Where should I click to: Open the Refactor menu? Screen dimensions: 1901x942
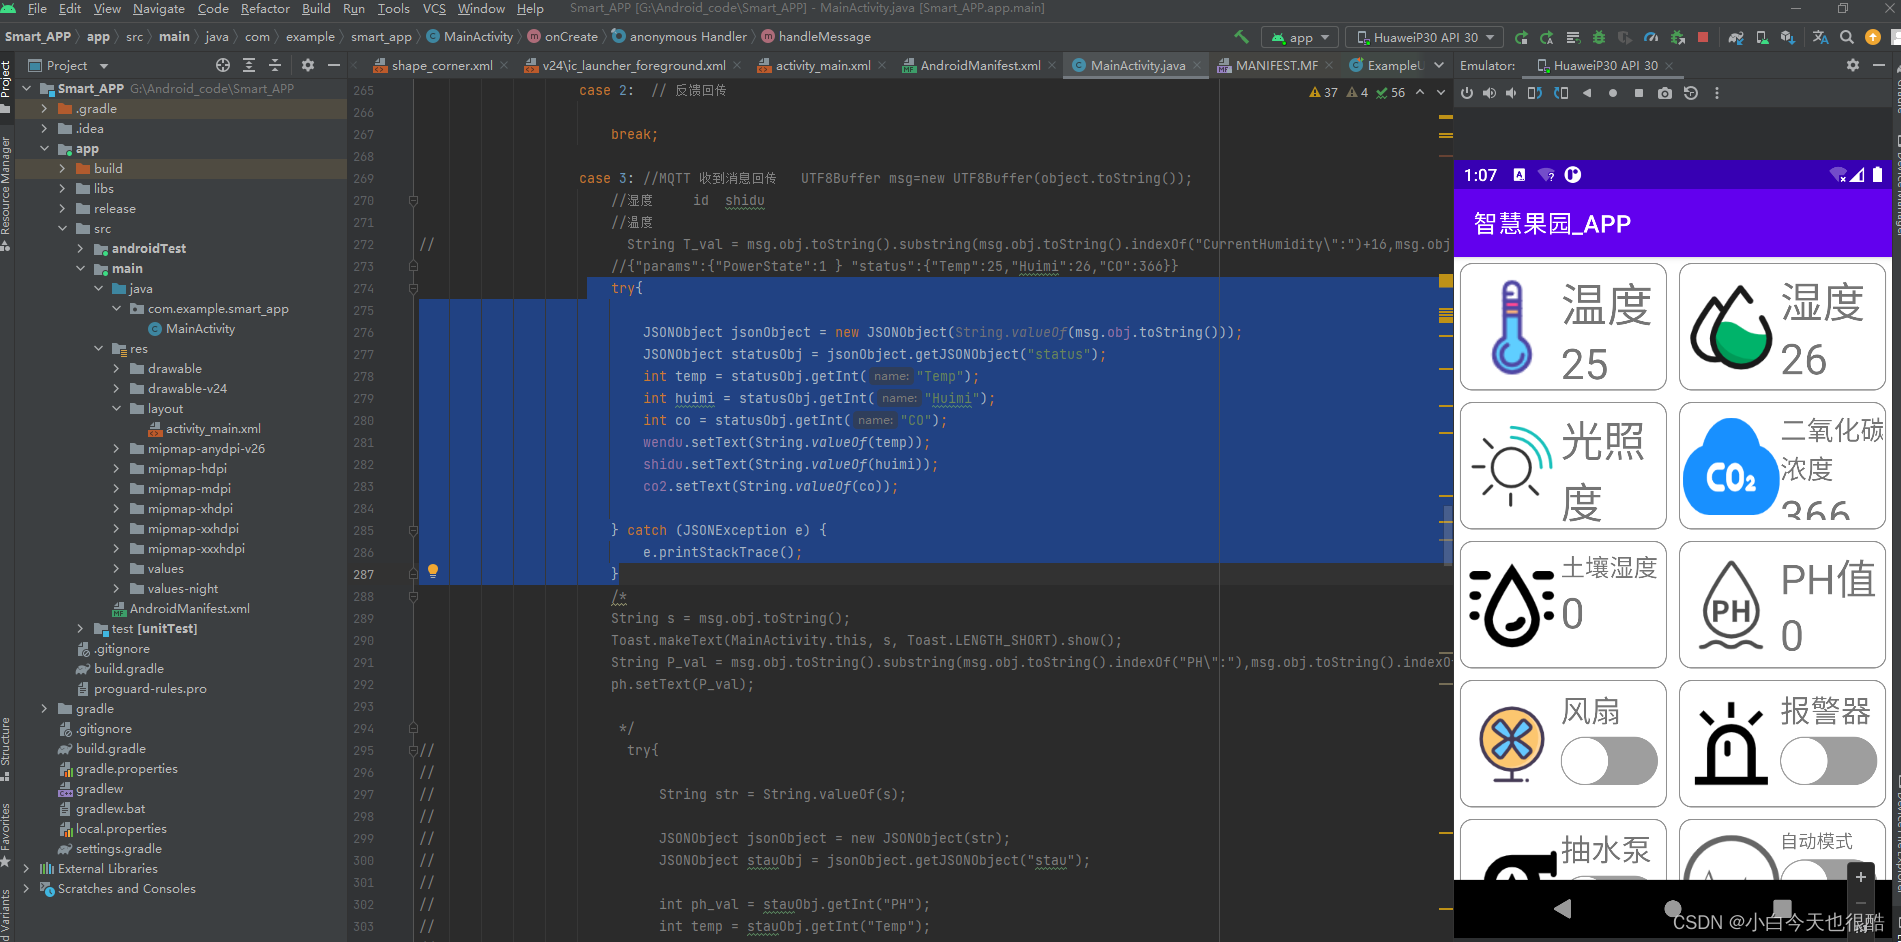[x=264, y=8]
